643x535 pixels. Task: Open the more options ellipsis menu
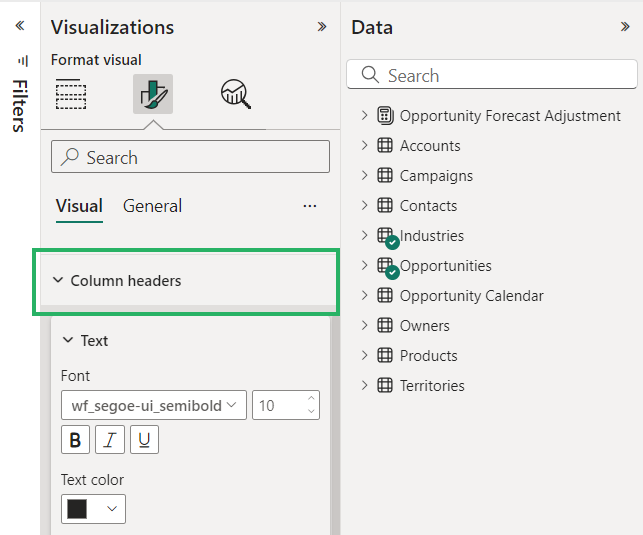310,206
